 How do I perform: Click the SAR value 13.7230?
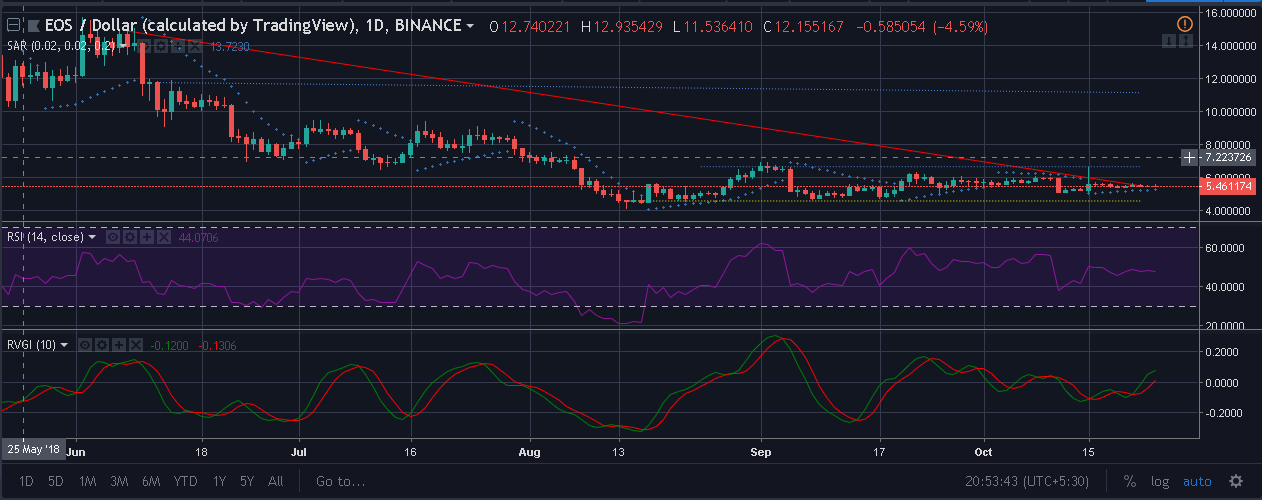coord(229,46)
